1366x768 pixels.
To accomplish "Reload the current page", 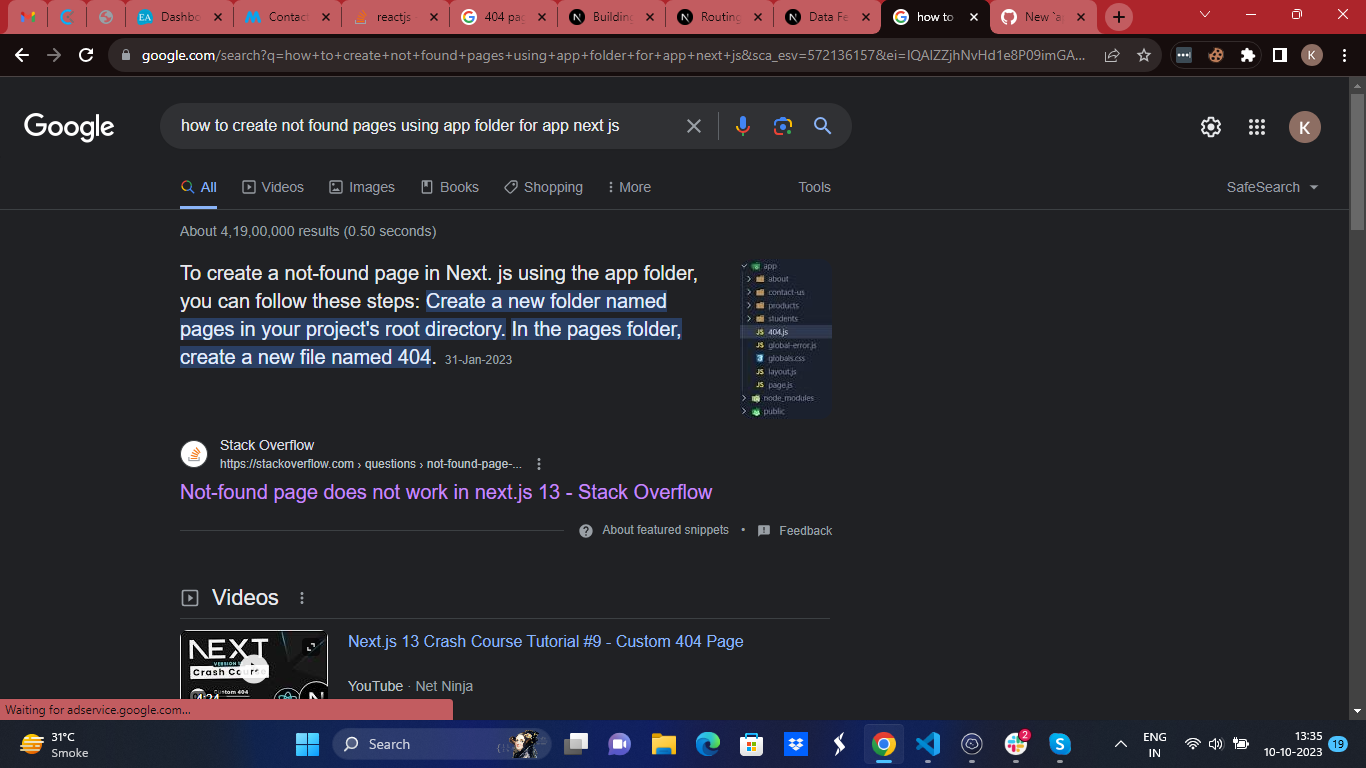I will (x=86, y=55).
